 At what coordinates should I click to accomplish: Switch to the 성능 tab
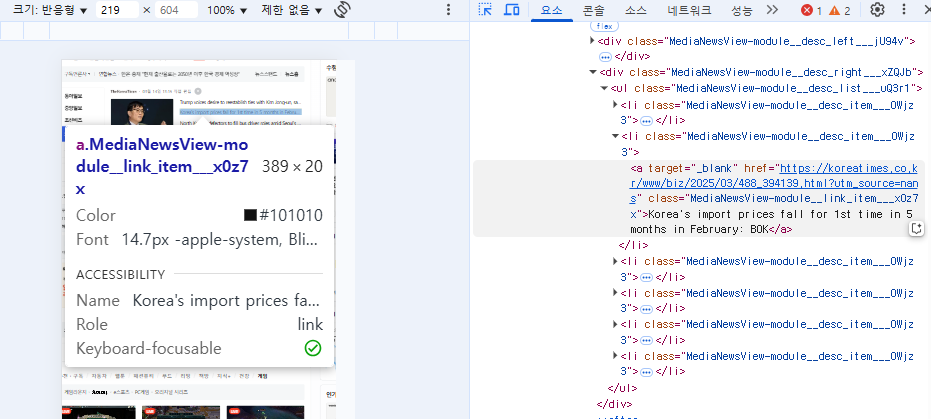(x=741, y=10)
